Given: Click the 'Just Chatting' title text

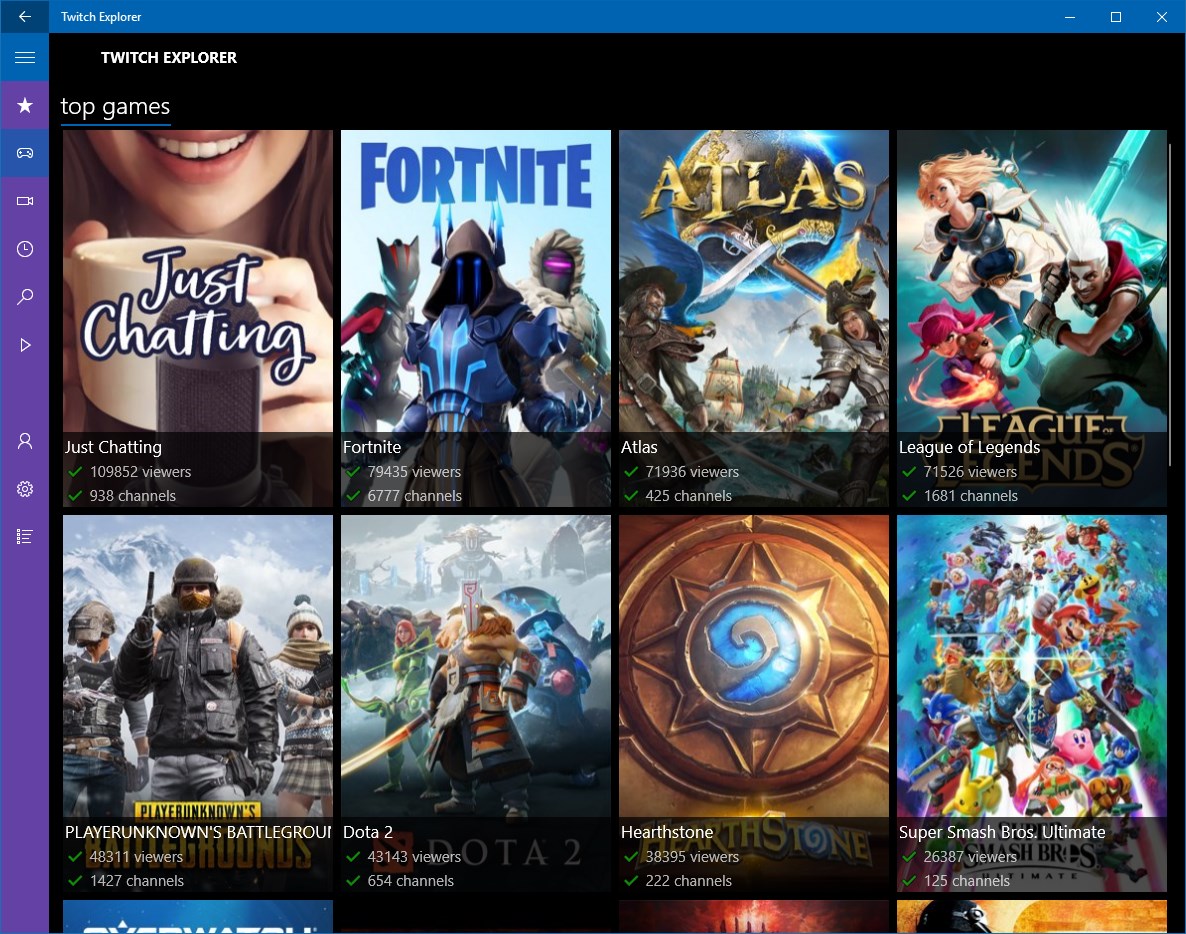Looking at the screenshot, I should click(x=113, y=447).
